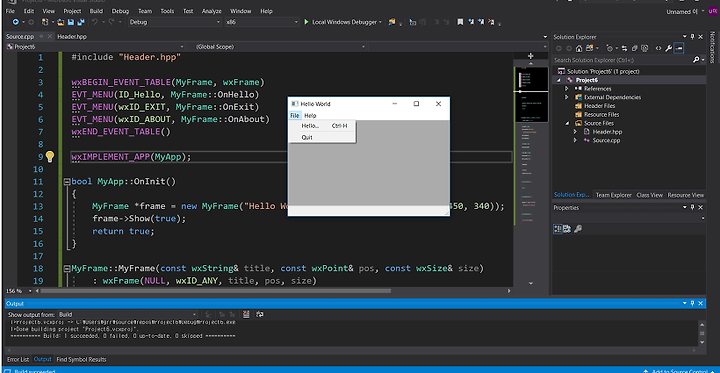Collapse the MyApp::OnInit function block

pos(67,181)
